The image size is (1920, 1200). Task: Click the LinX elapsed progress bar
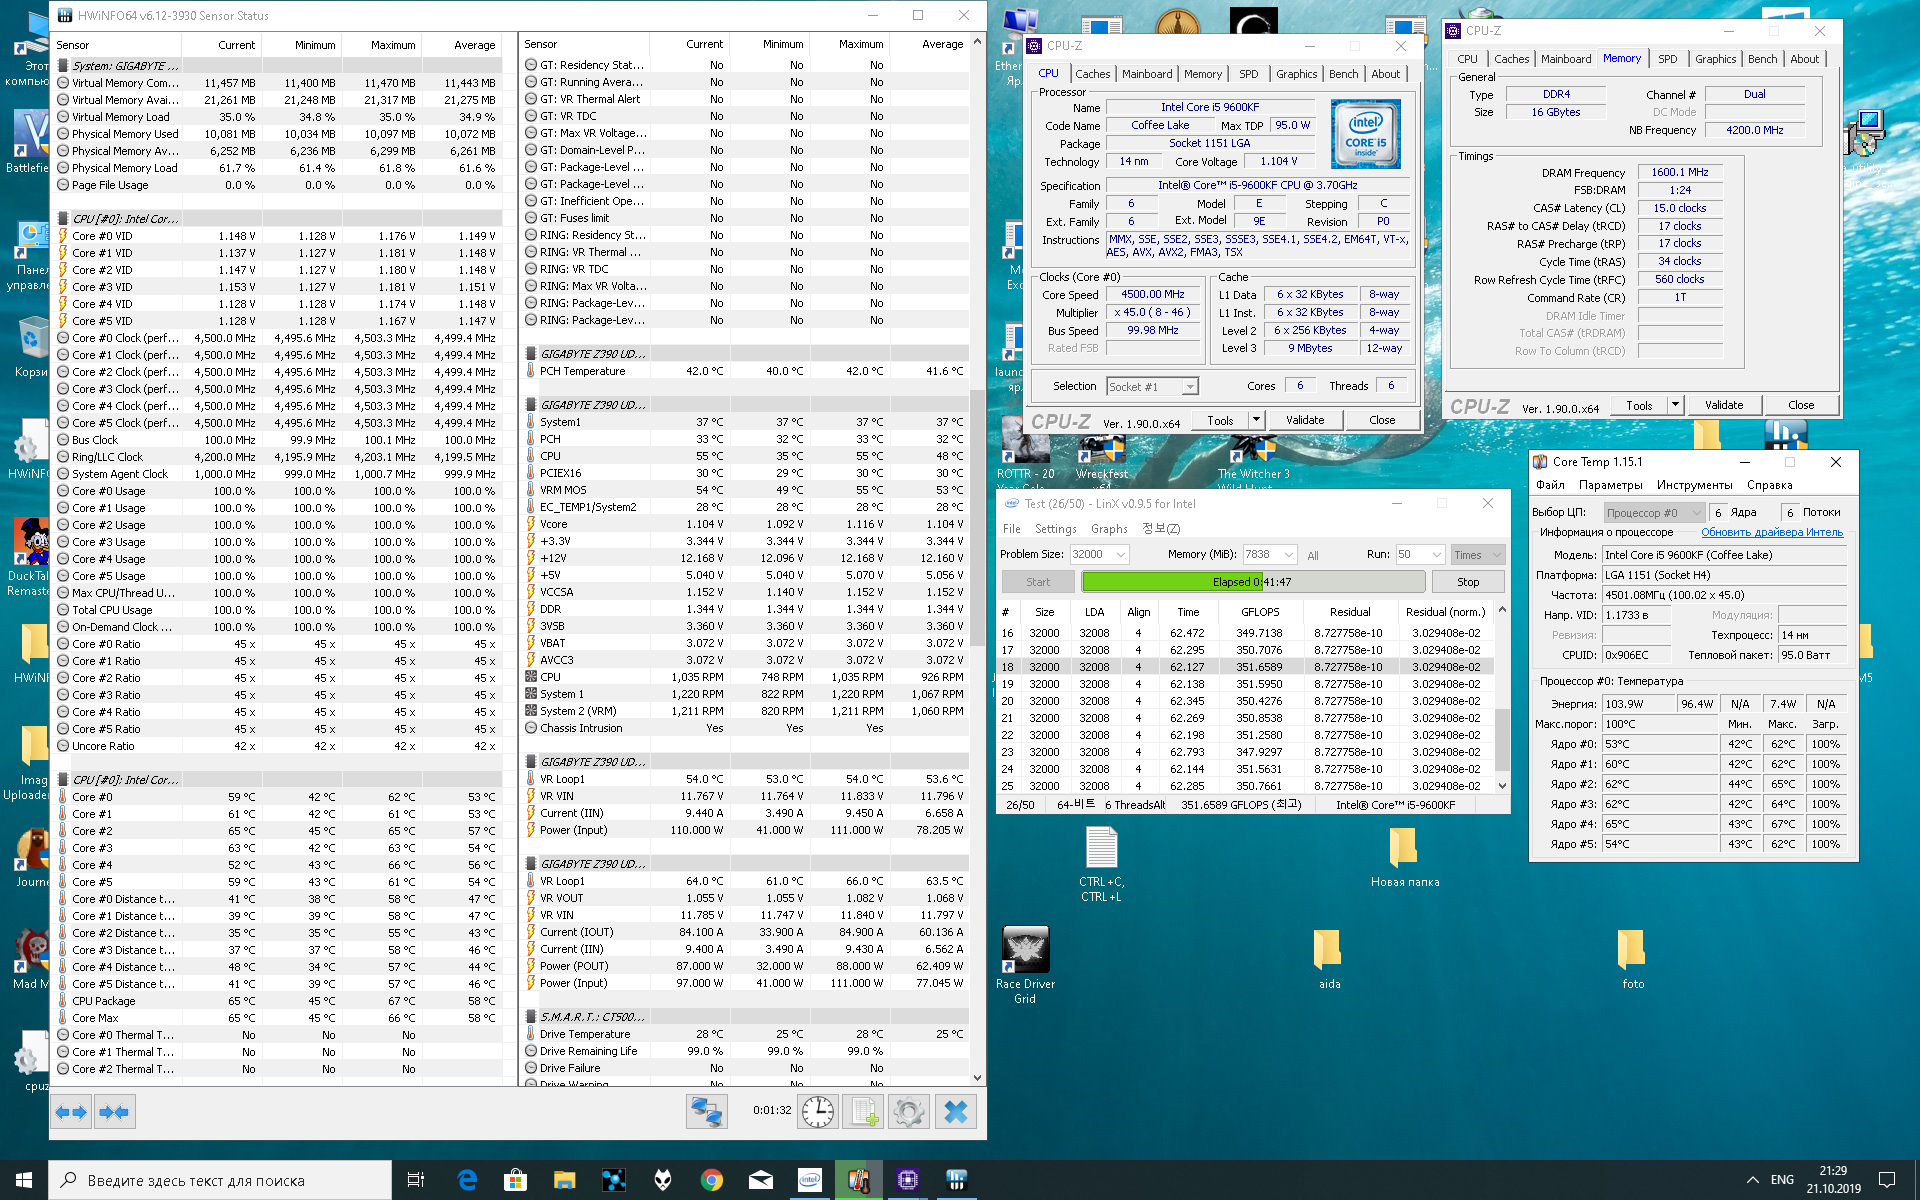1252,582
